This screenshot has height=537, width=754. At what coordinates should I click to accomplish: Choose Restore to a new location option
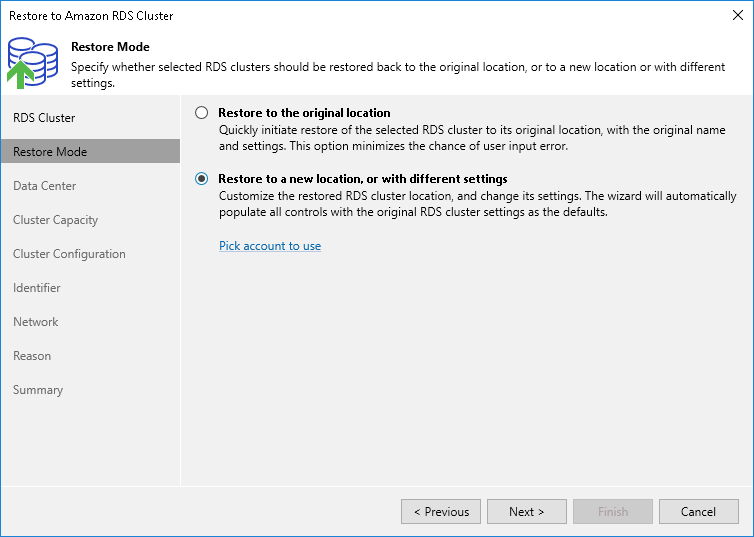[x=202, y=179]
